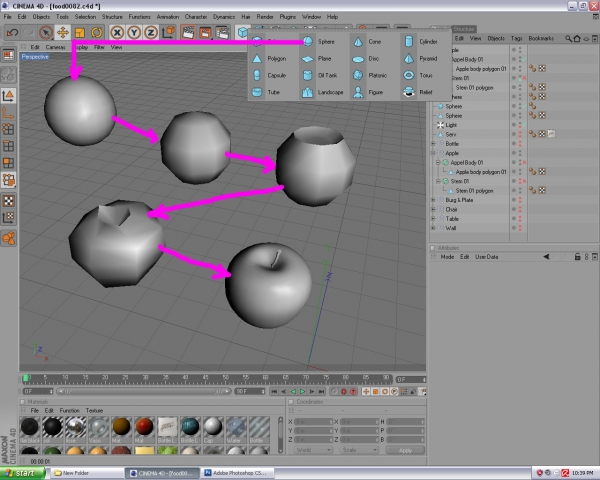Choose Disc from the primitives palette

tap(366, 59)
